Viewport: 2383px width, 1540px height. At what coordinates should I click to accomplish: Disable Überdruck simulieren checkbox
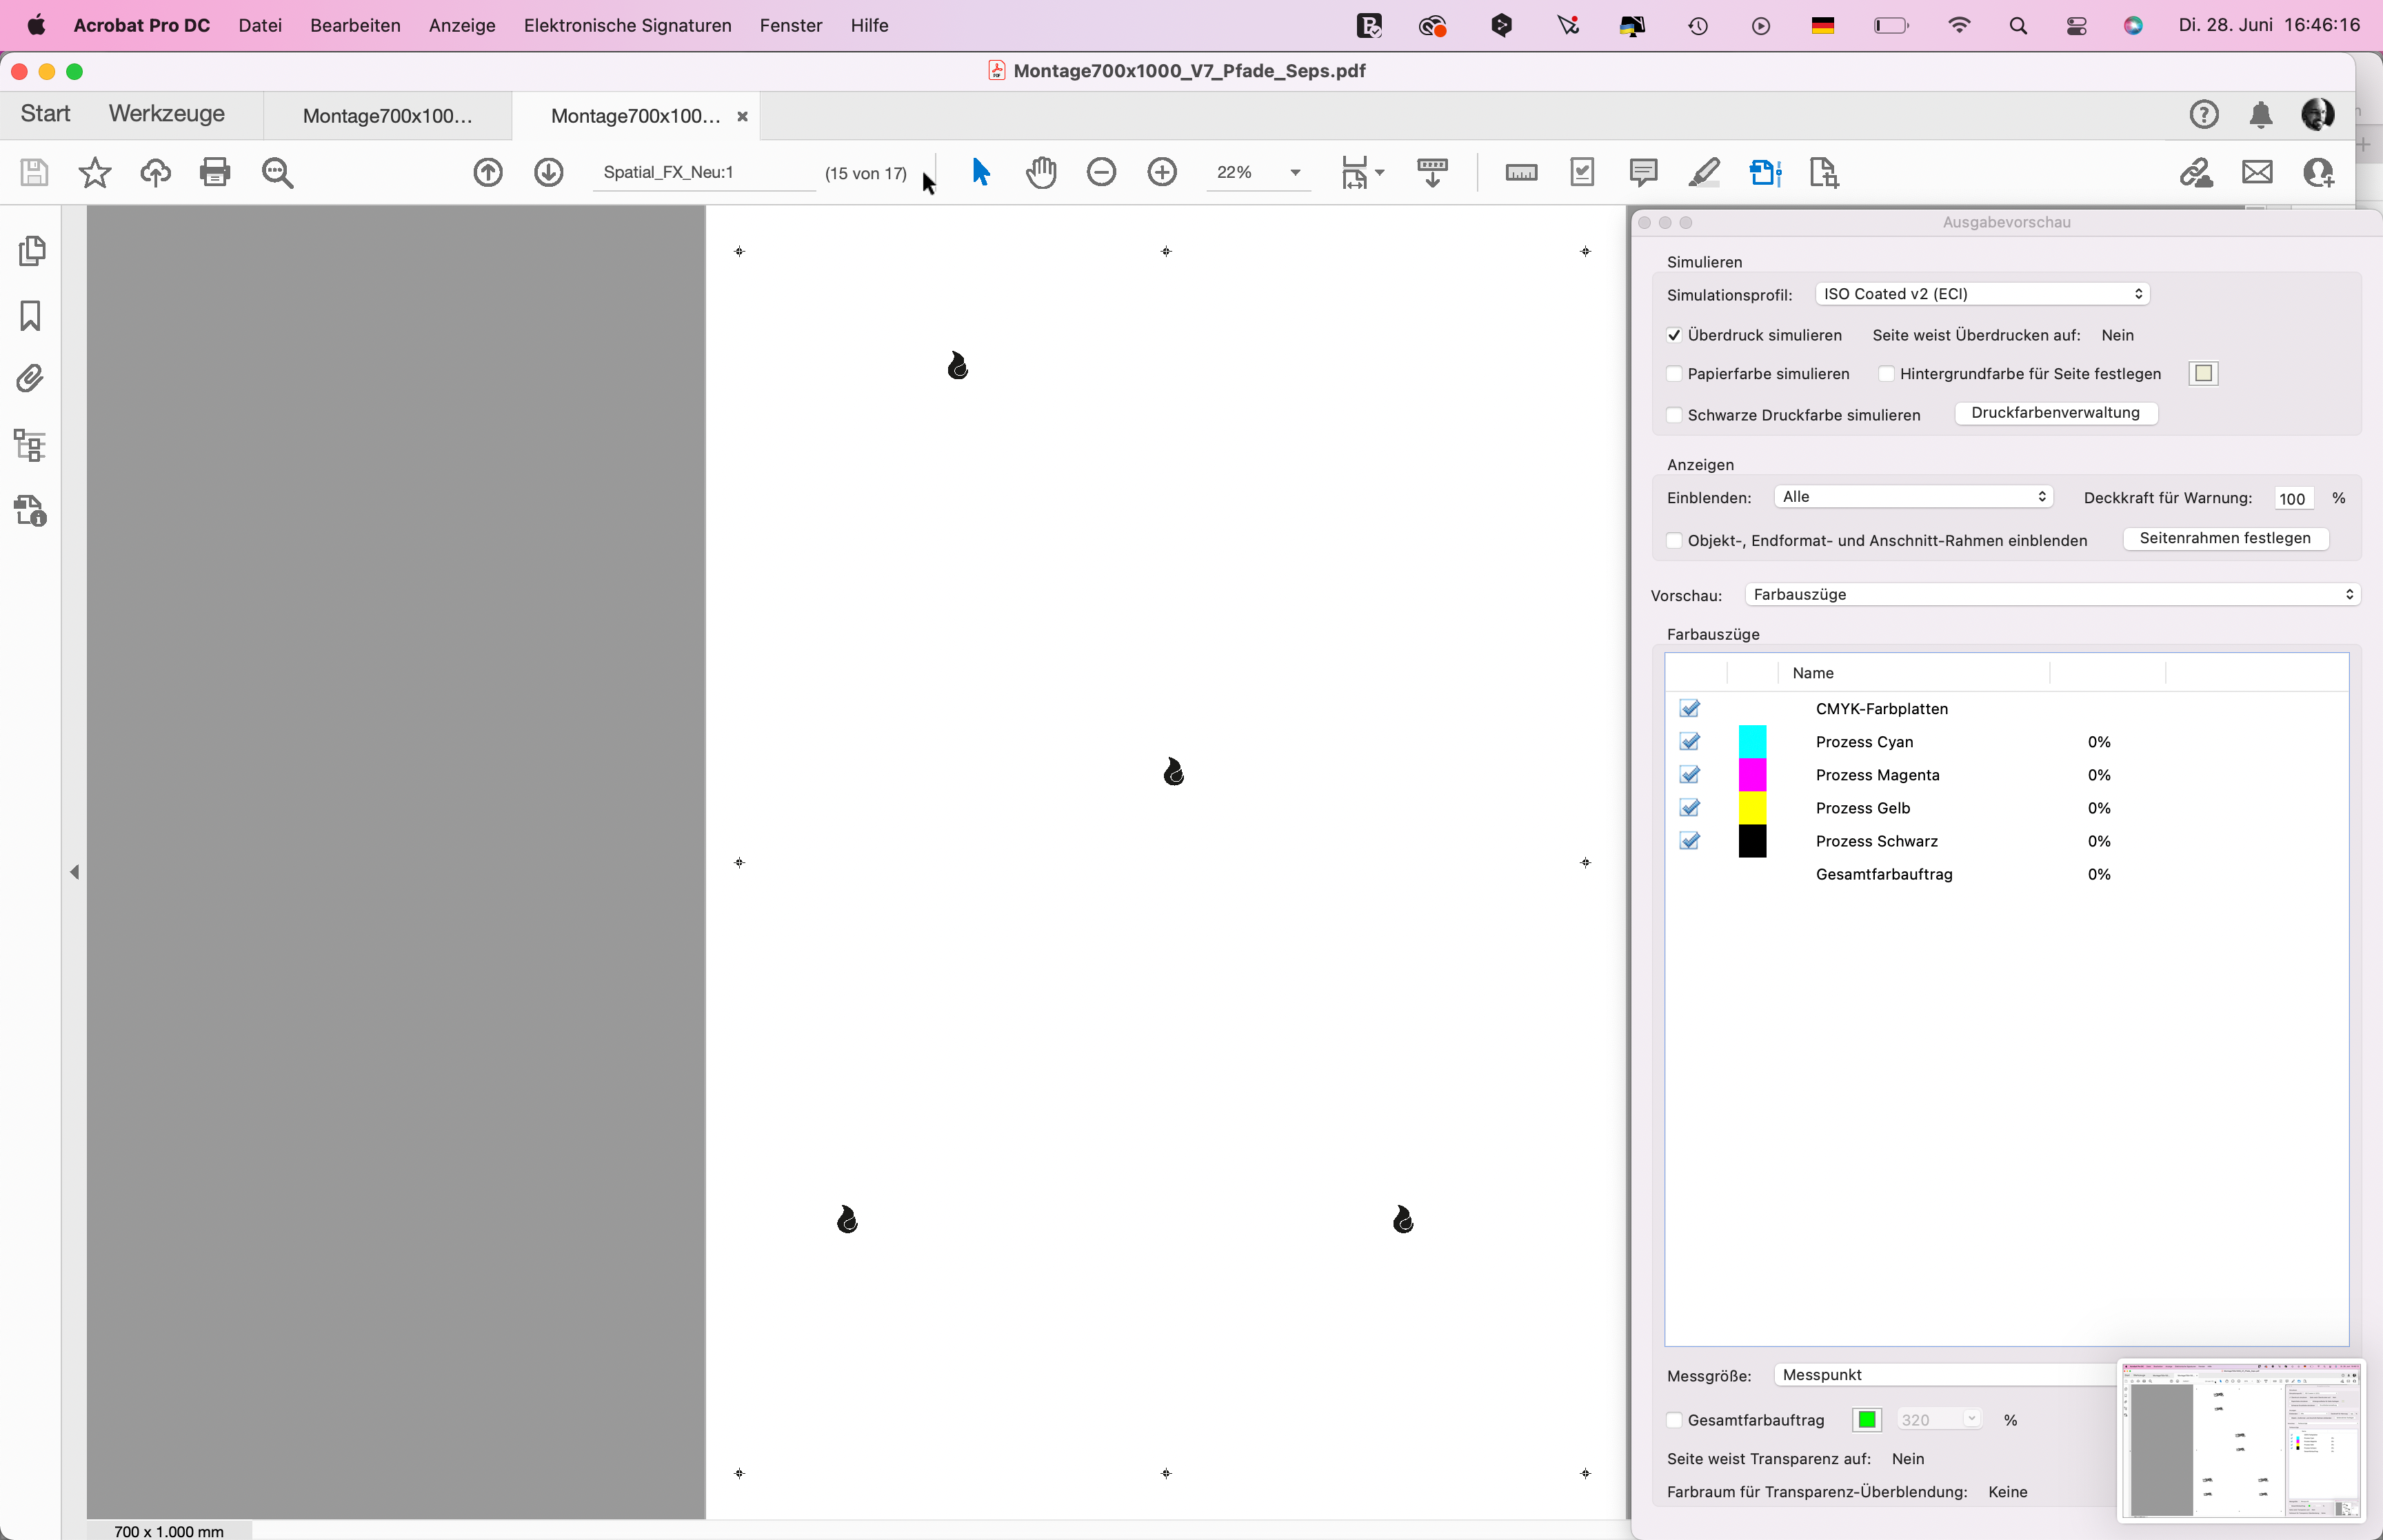click(x=1674, y=335)
